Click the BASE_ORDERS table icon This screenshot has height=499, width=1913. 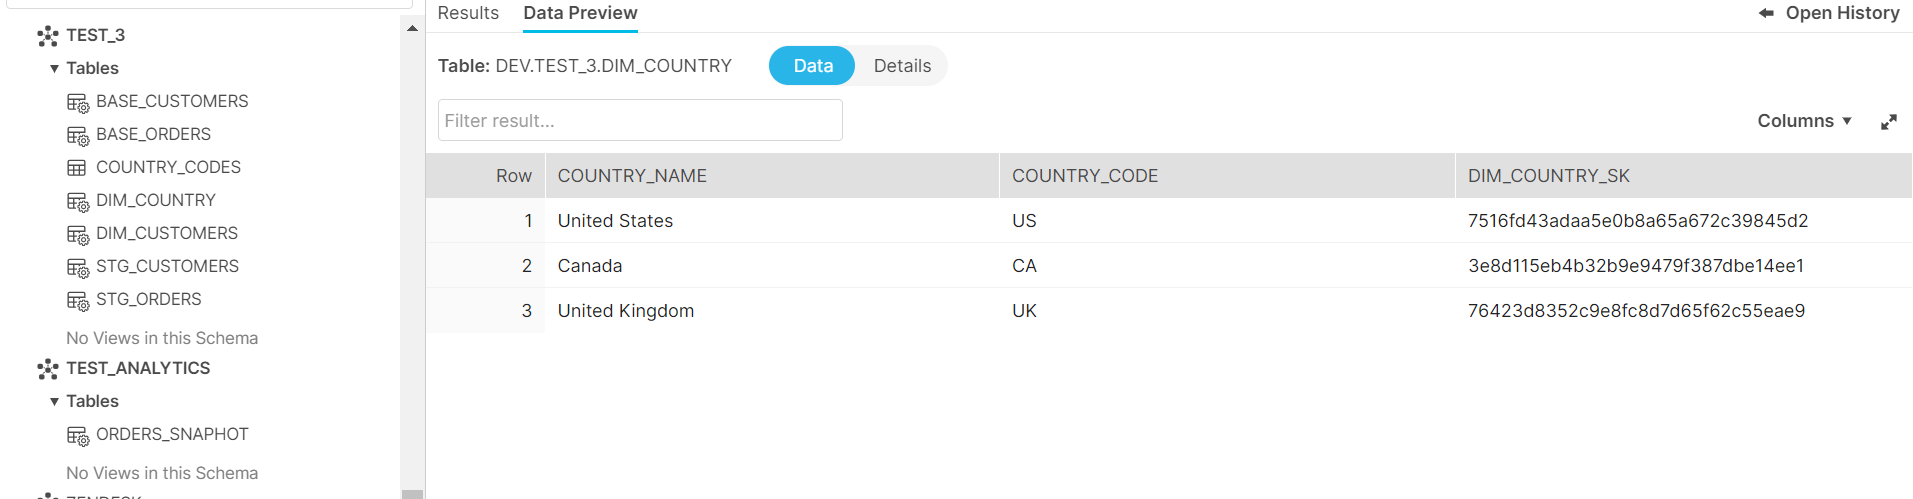click(x=77, y=135)
